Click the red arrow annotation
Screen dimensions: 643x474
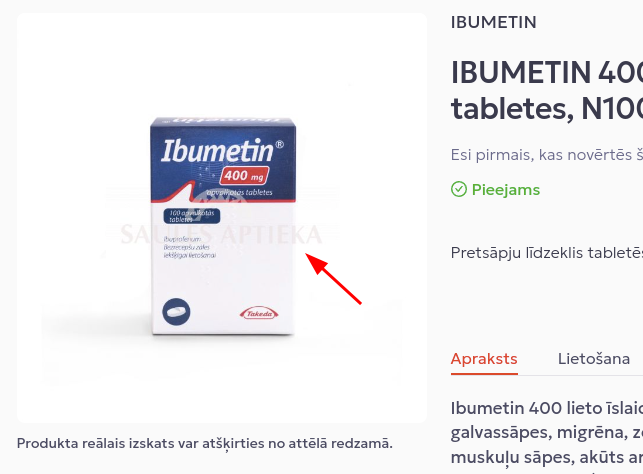click(x=333, y=278)
